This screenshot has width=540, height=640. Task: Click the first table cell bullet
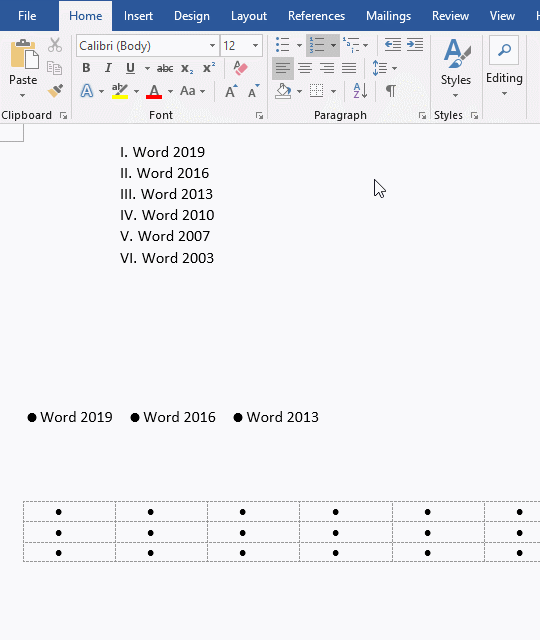(58, 512)
